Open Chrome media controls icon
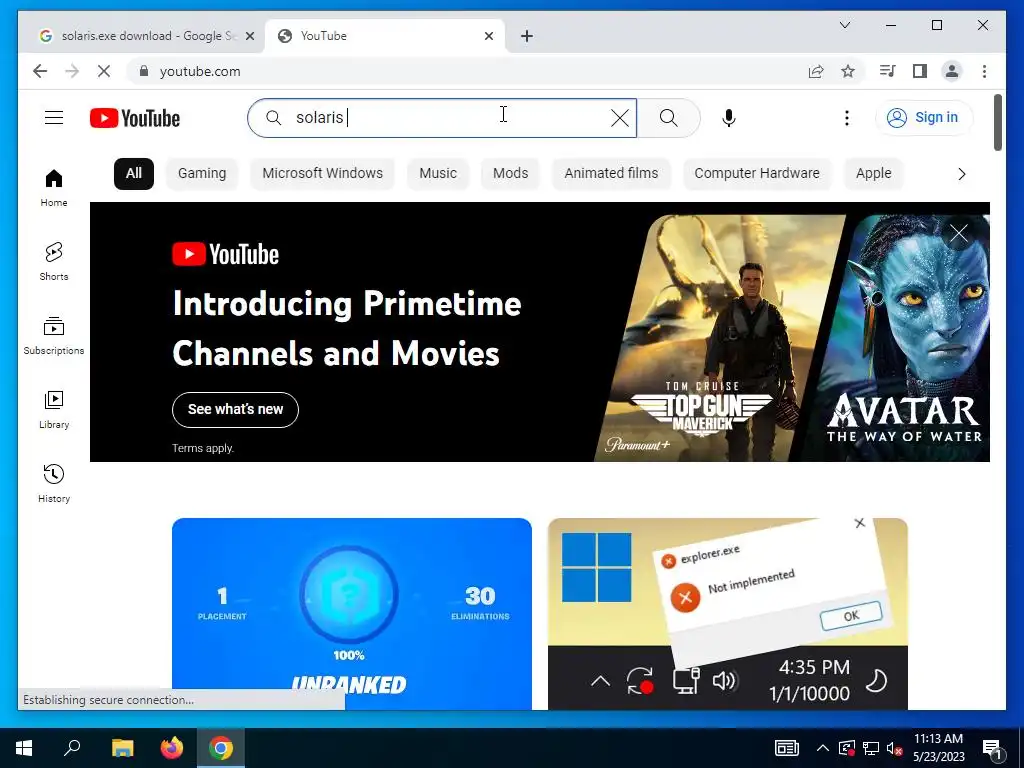Viewport: 1024px width, 768px height. pyautogui.click(x=887, y=71)
